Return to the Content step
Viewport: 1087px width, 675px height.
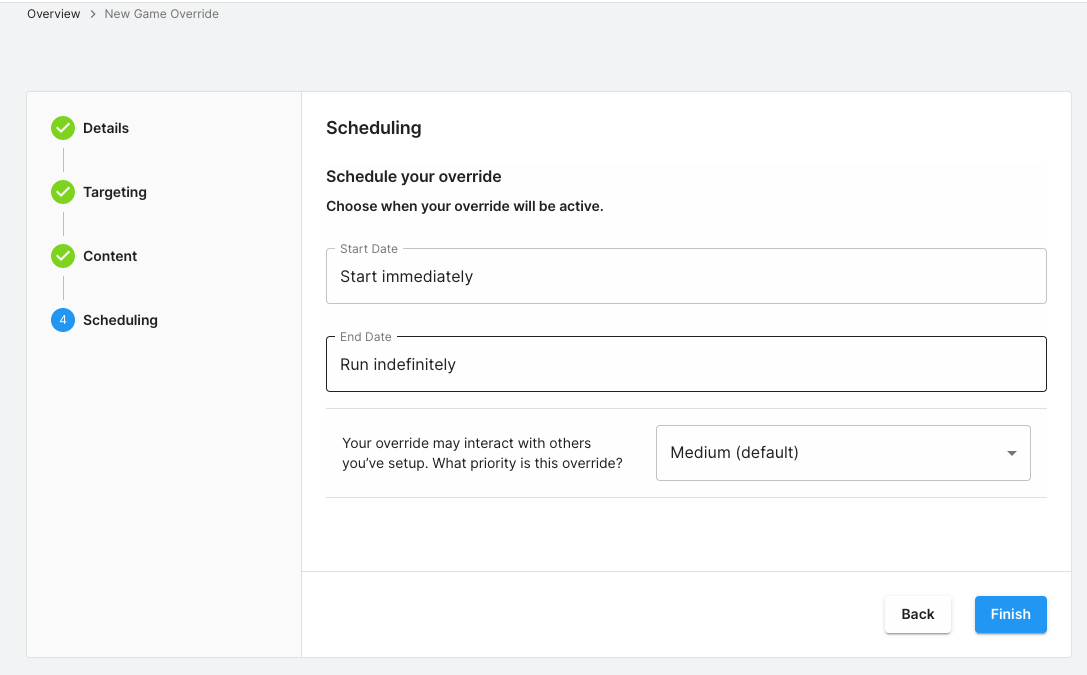click(110, 256)
